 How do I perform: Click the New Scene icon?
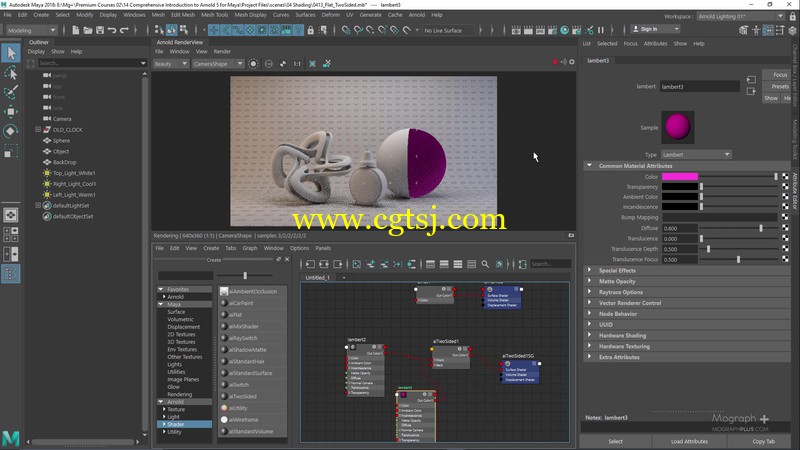pyautogui.click(x=76, y=30)
